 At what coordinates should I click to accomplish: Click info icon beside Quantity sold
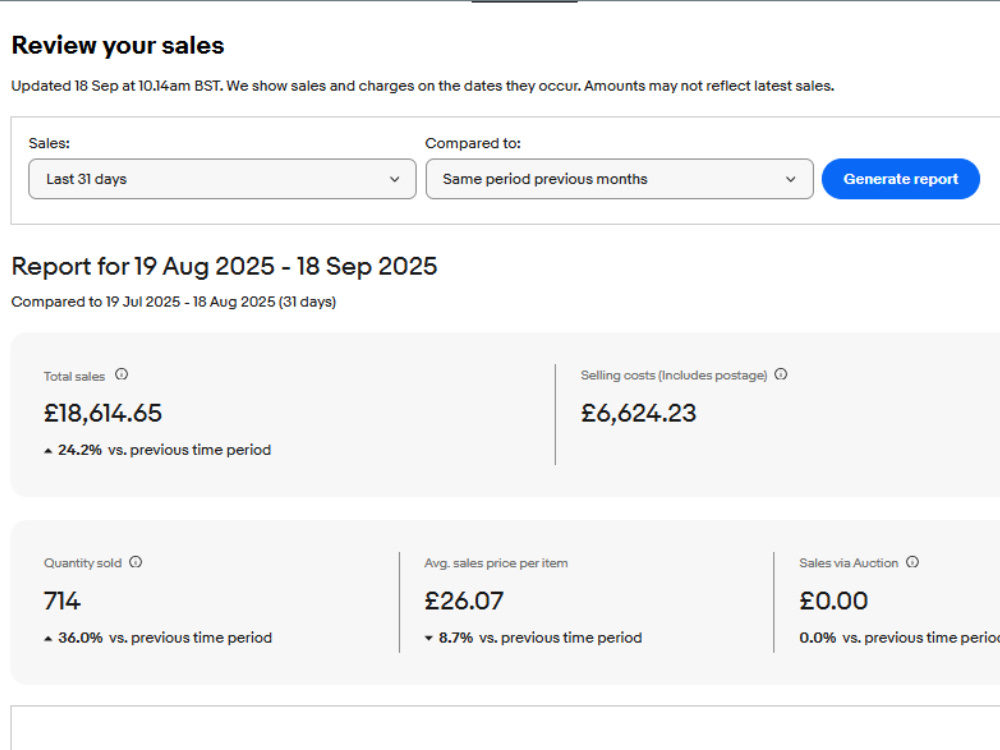[x=135, y=562]
